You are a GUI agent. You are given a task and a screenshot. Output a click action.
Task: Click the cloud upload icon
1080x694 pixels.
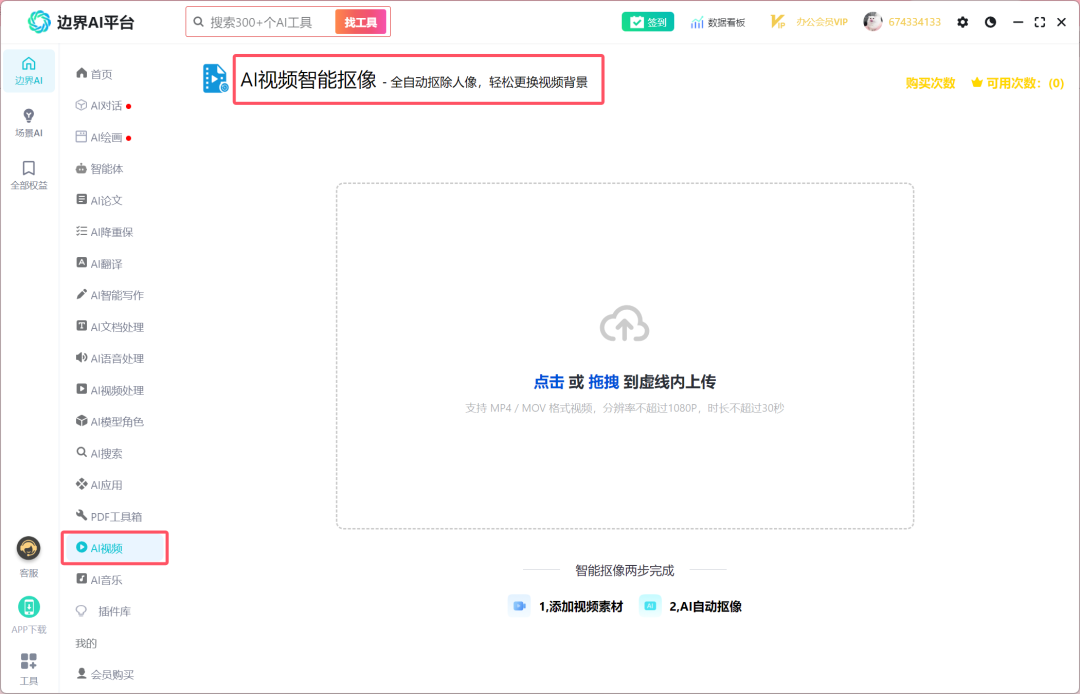[624, 324]
